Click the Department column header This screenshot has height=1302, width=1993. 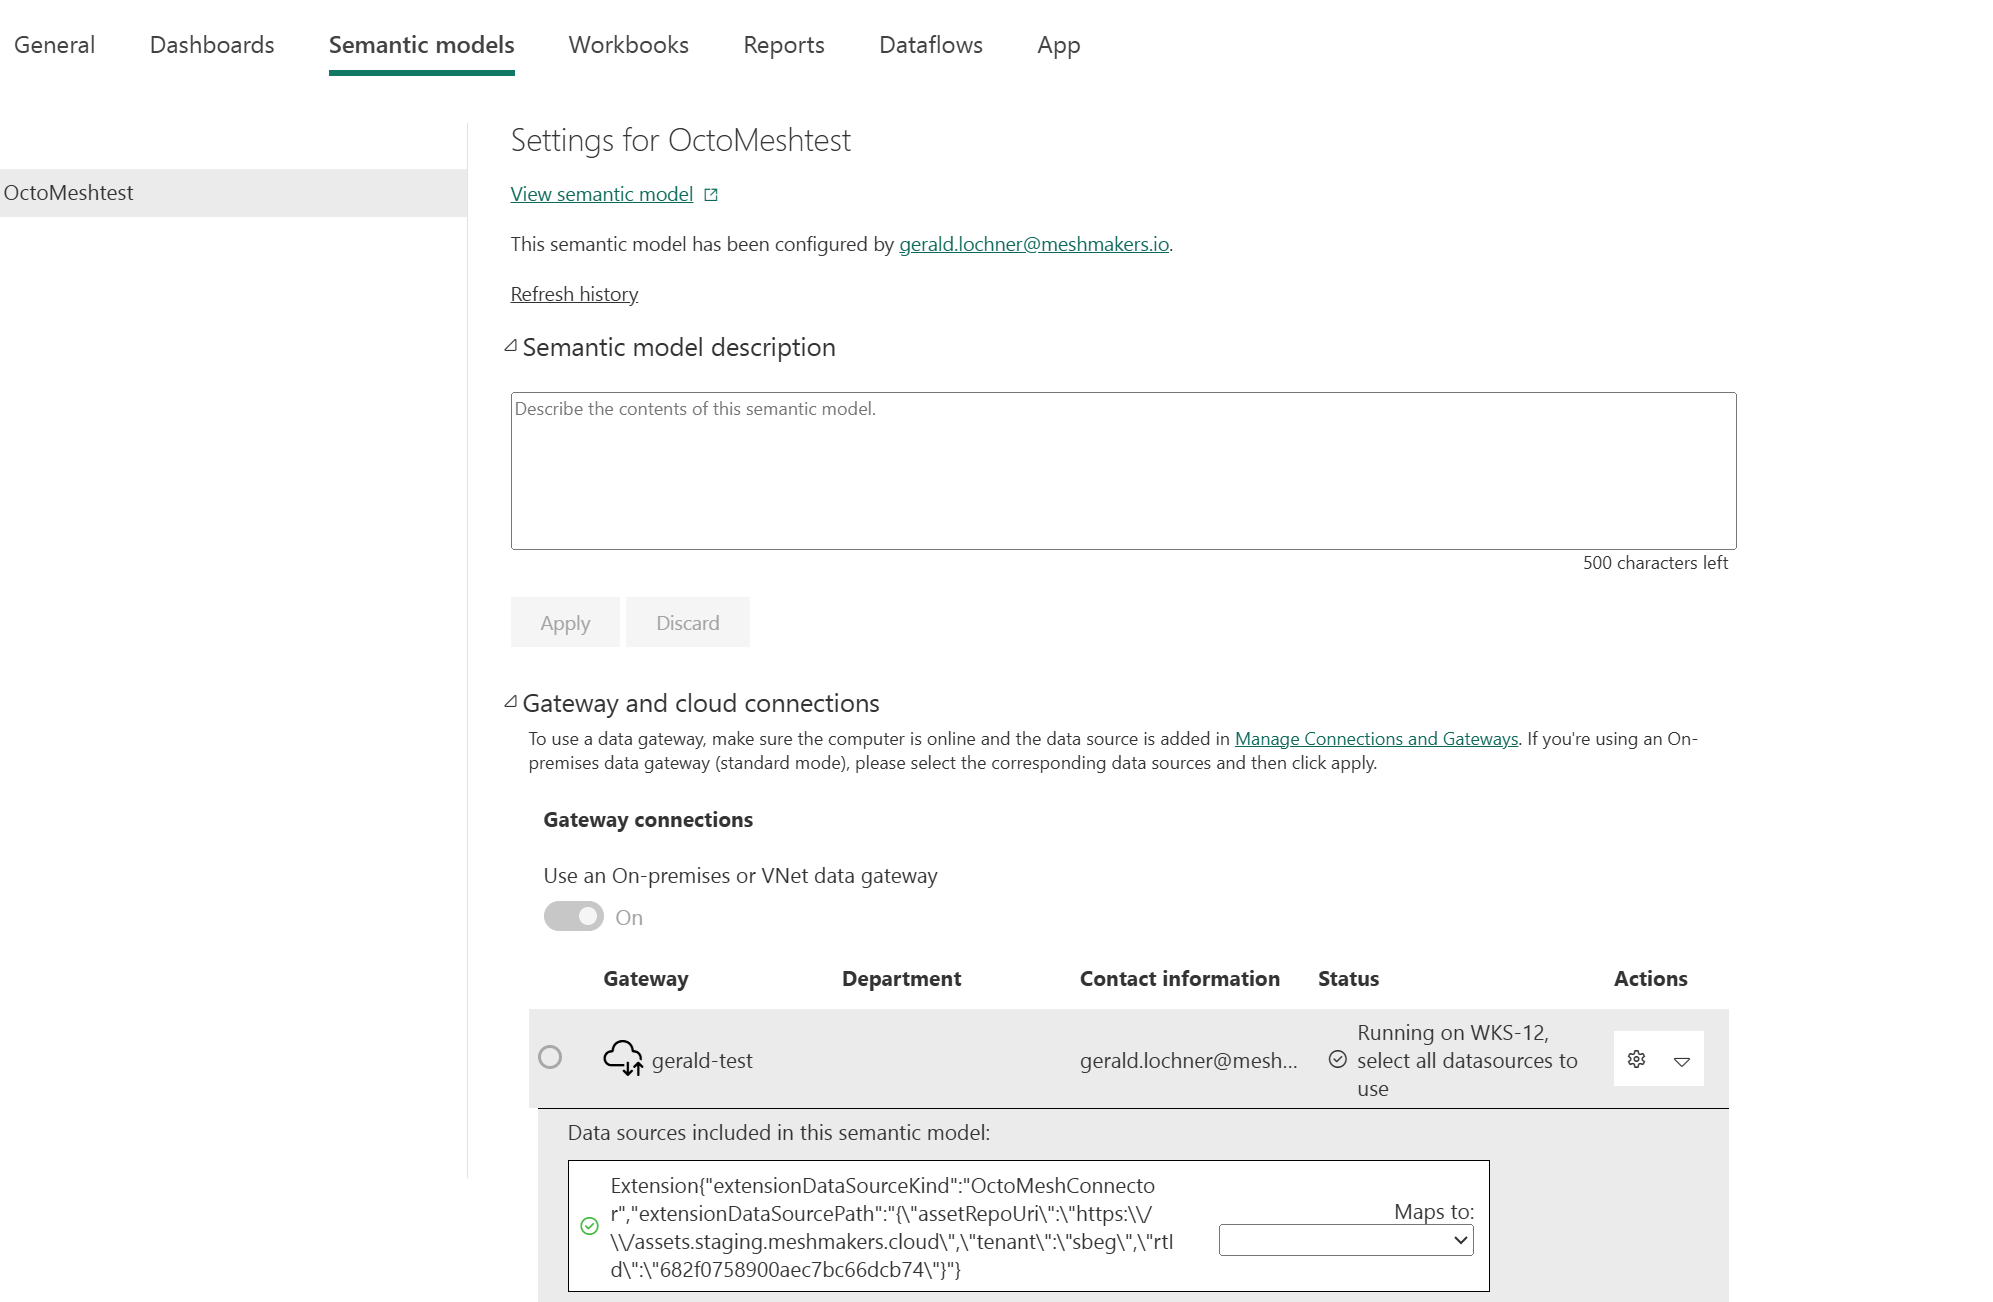tap(901, 979)
